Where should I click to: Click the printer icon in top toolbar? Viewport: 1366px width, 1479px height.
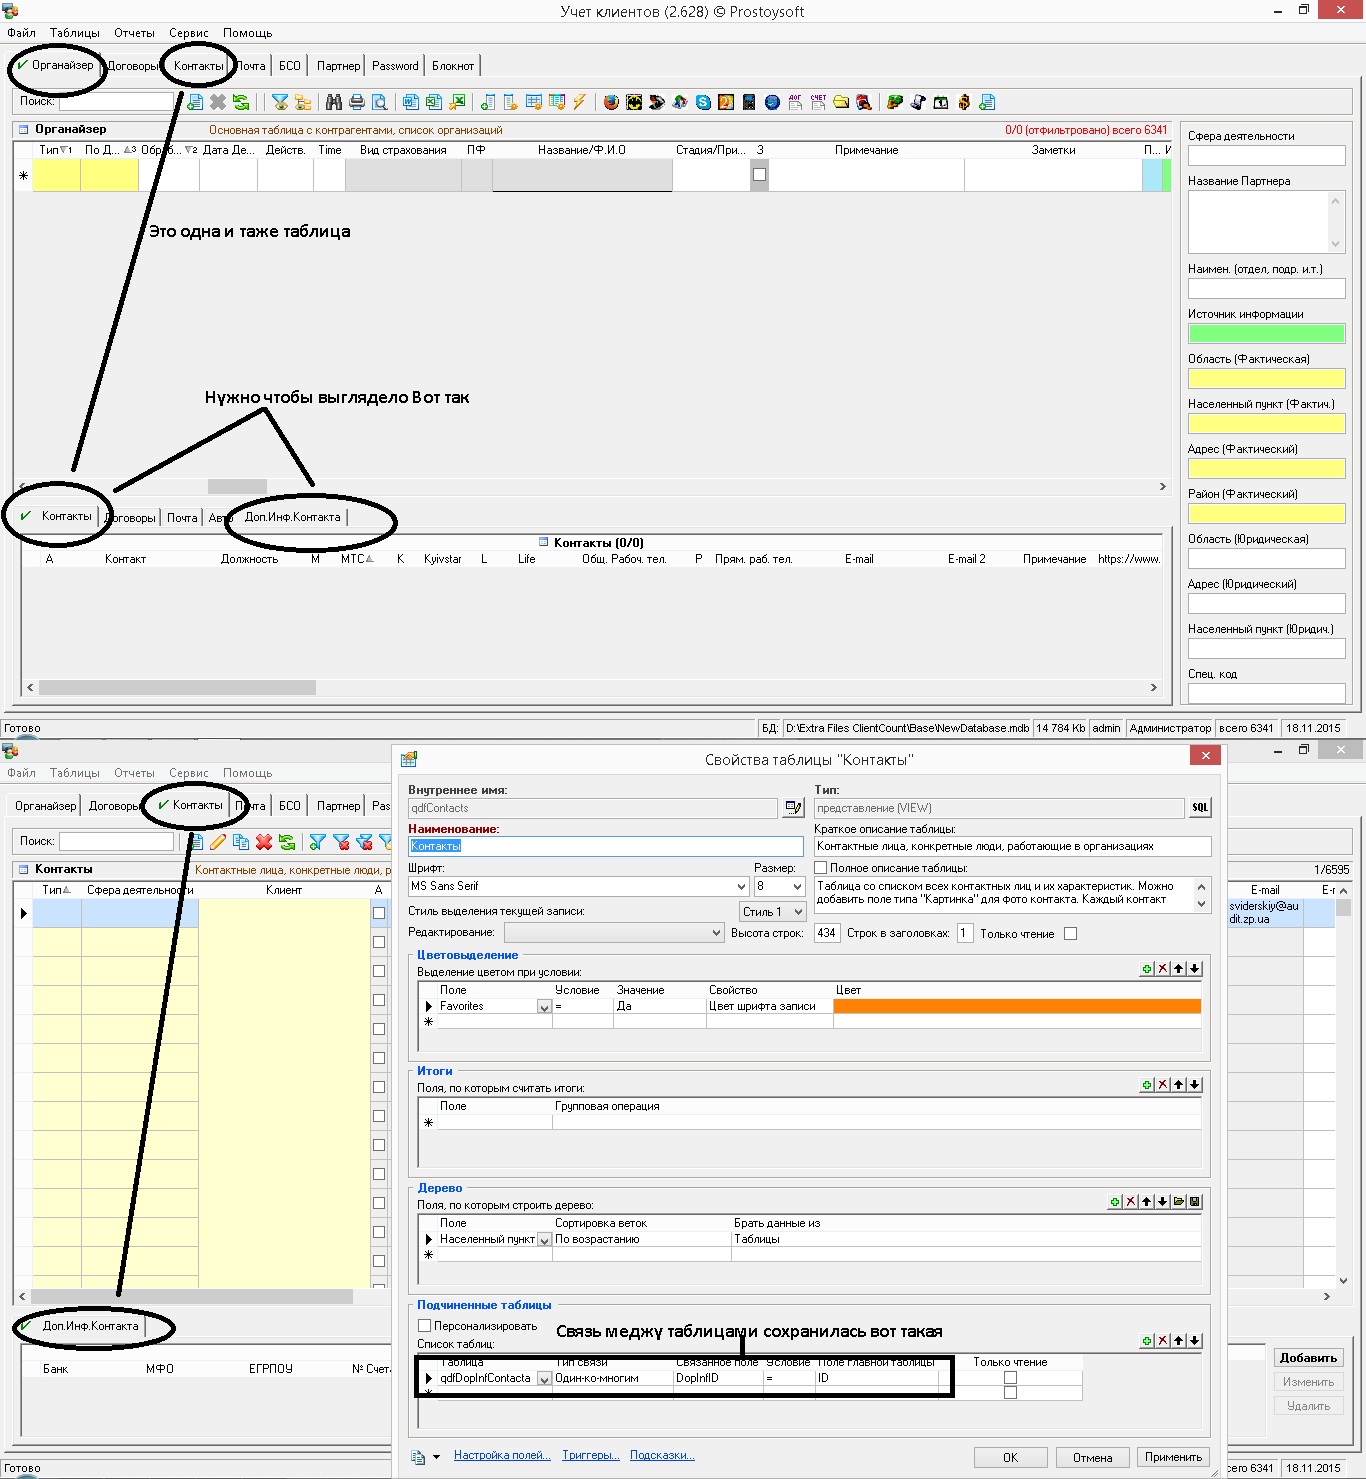point(356,102)
